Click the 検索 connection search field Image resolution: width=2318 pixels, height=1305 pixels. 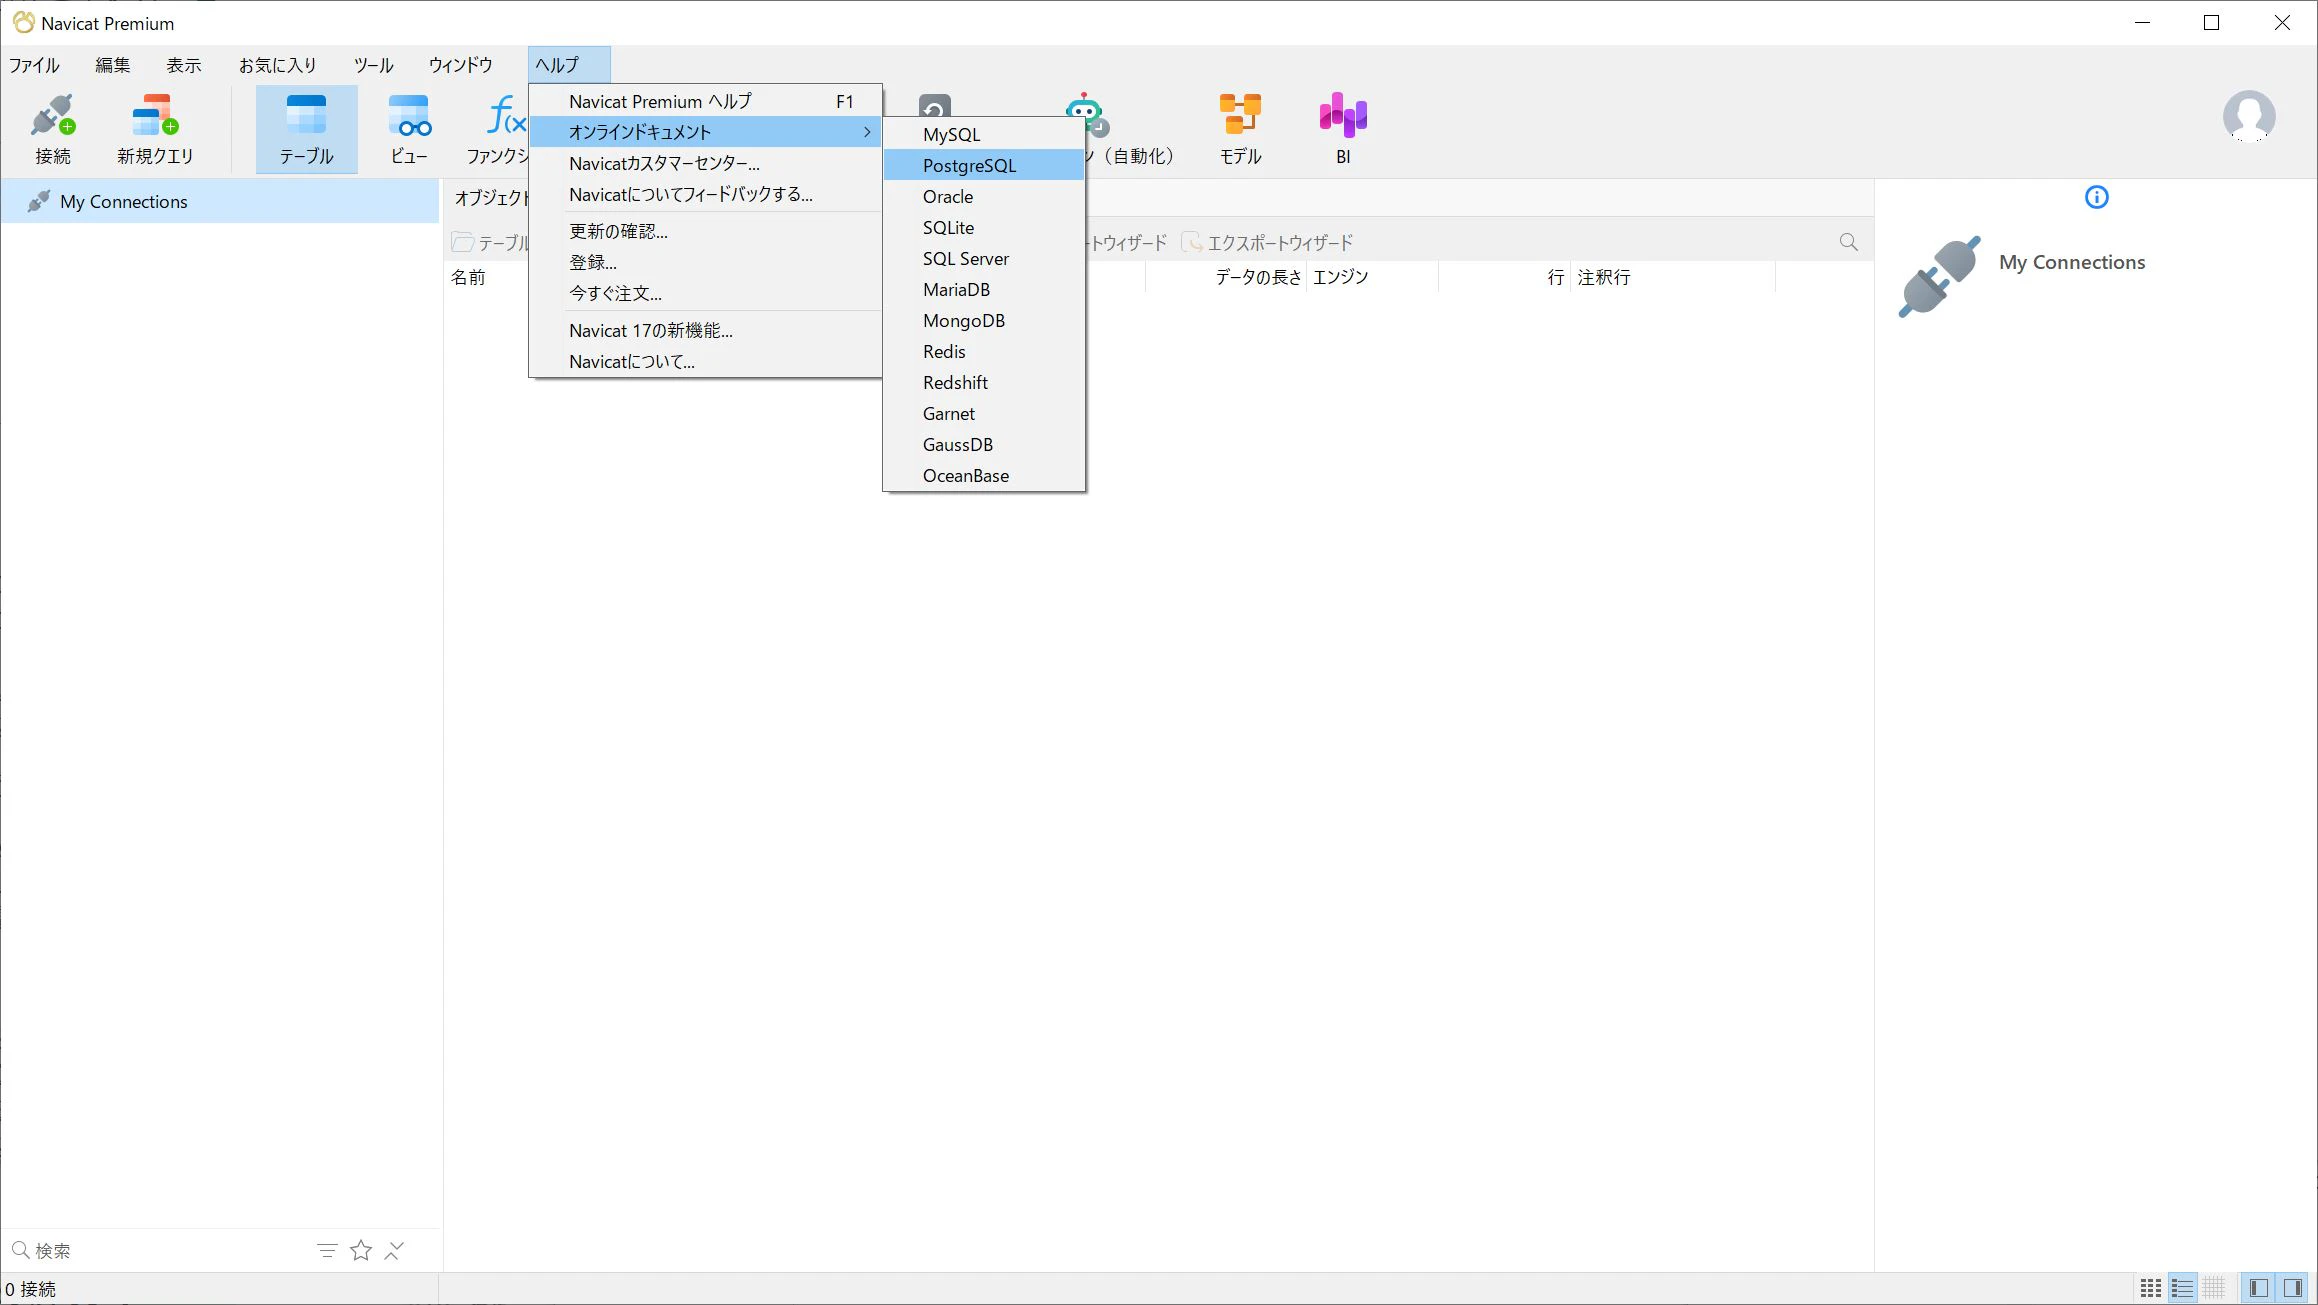(x=160, y=1250)
